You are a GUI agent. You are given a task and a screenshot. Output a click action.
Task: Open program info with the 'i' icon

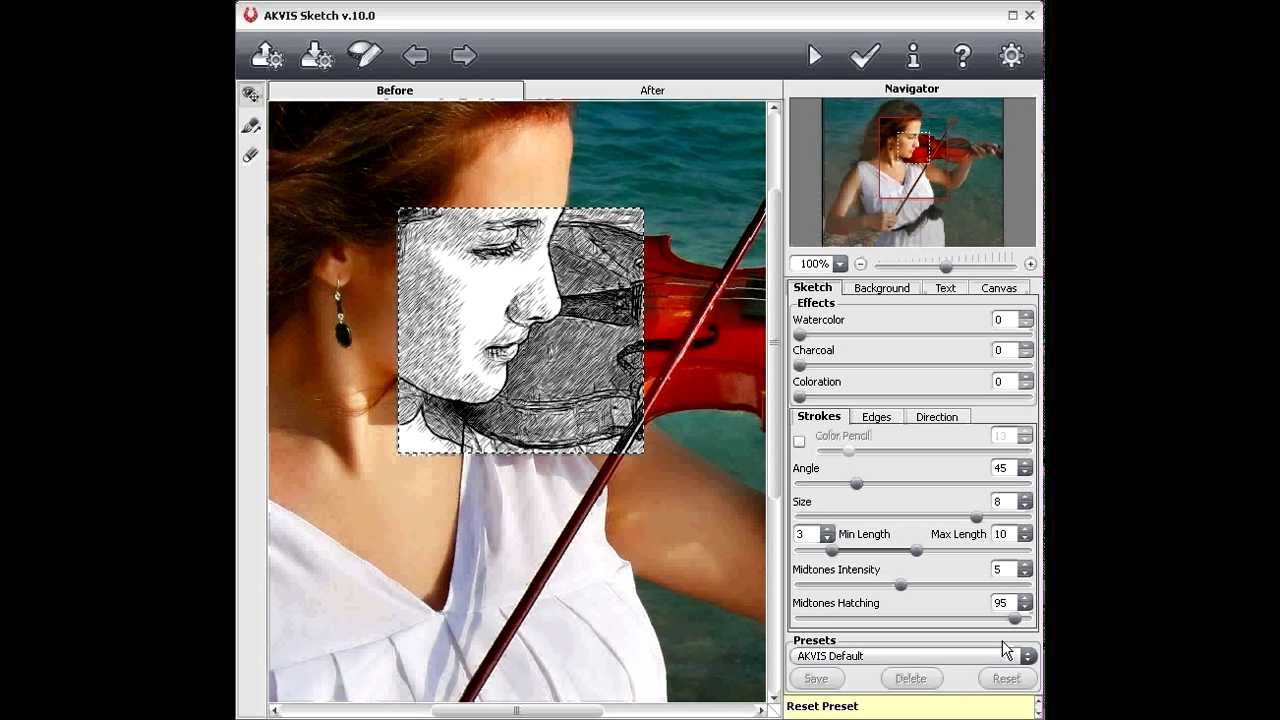[913, 55]
